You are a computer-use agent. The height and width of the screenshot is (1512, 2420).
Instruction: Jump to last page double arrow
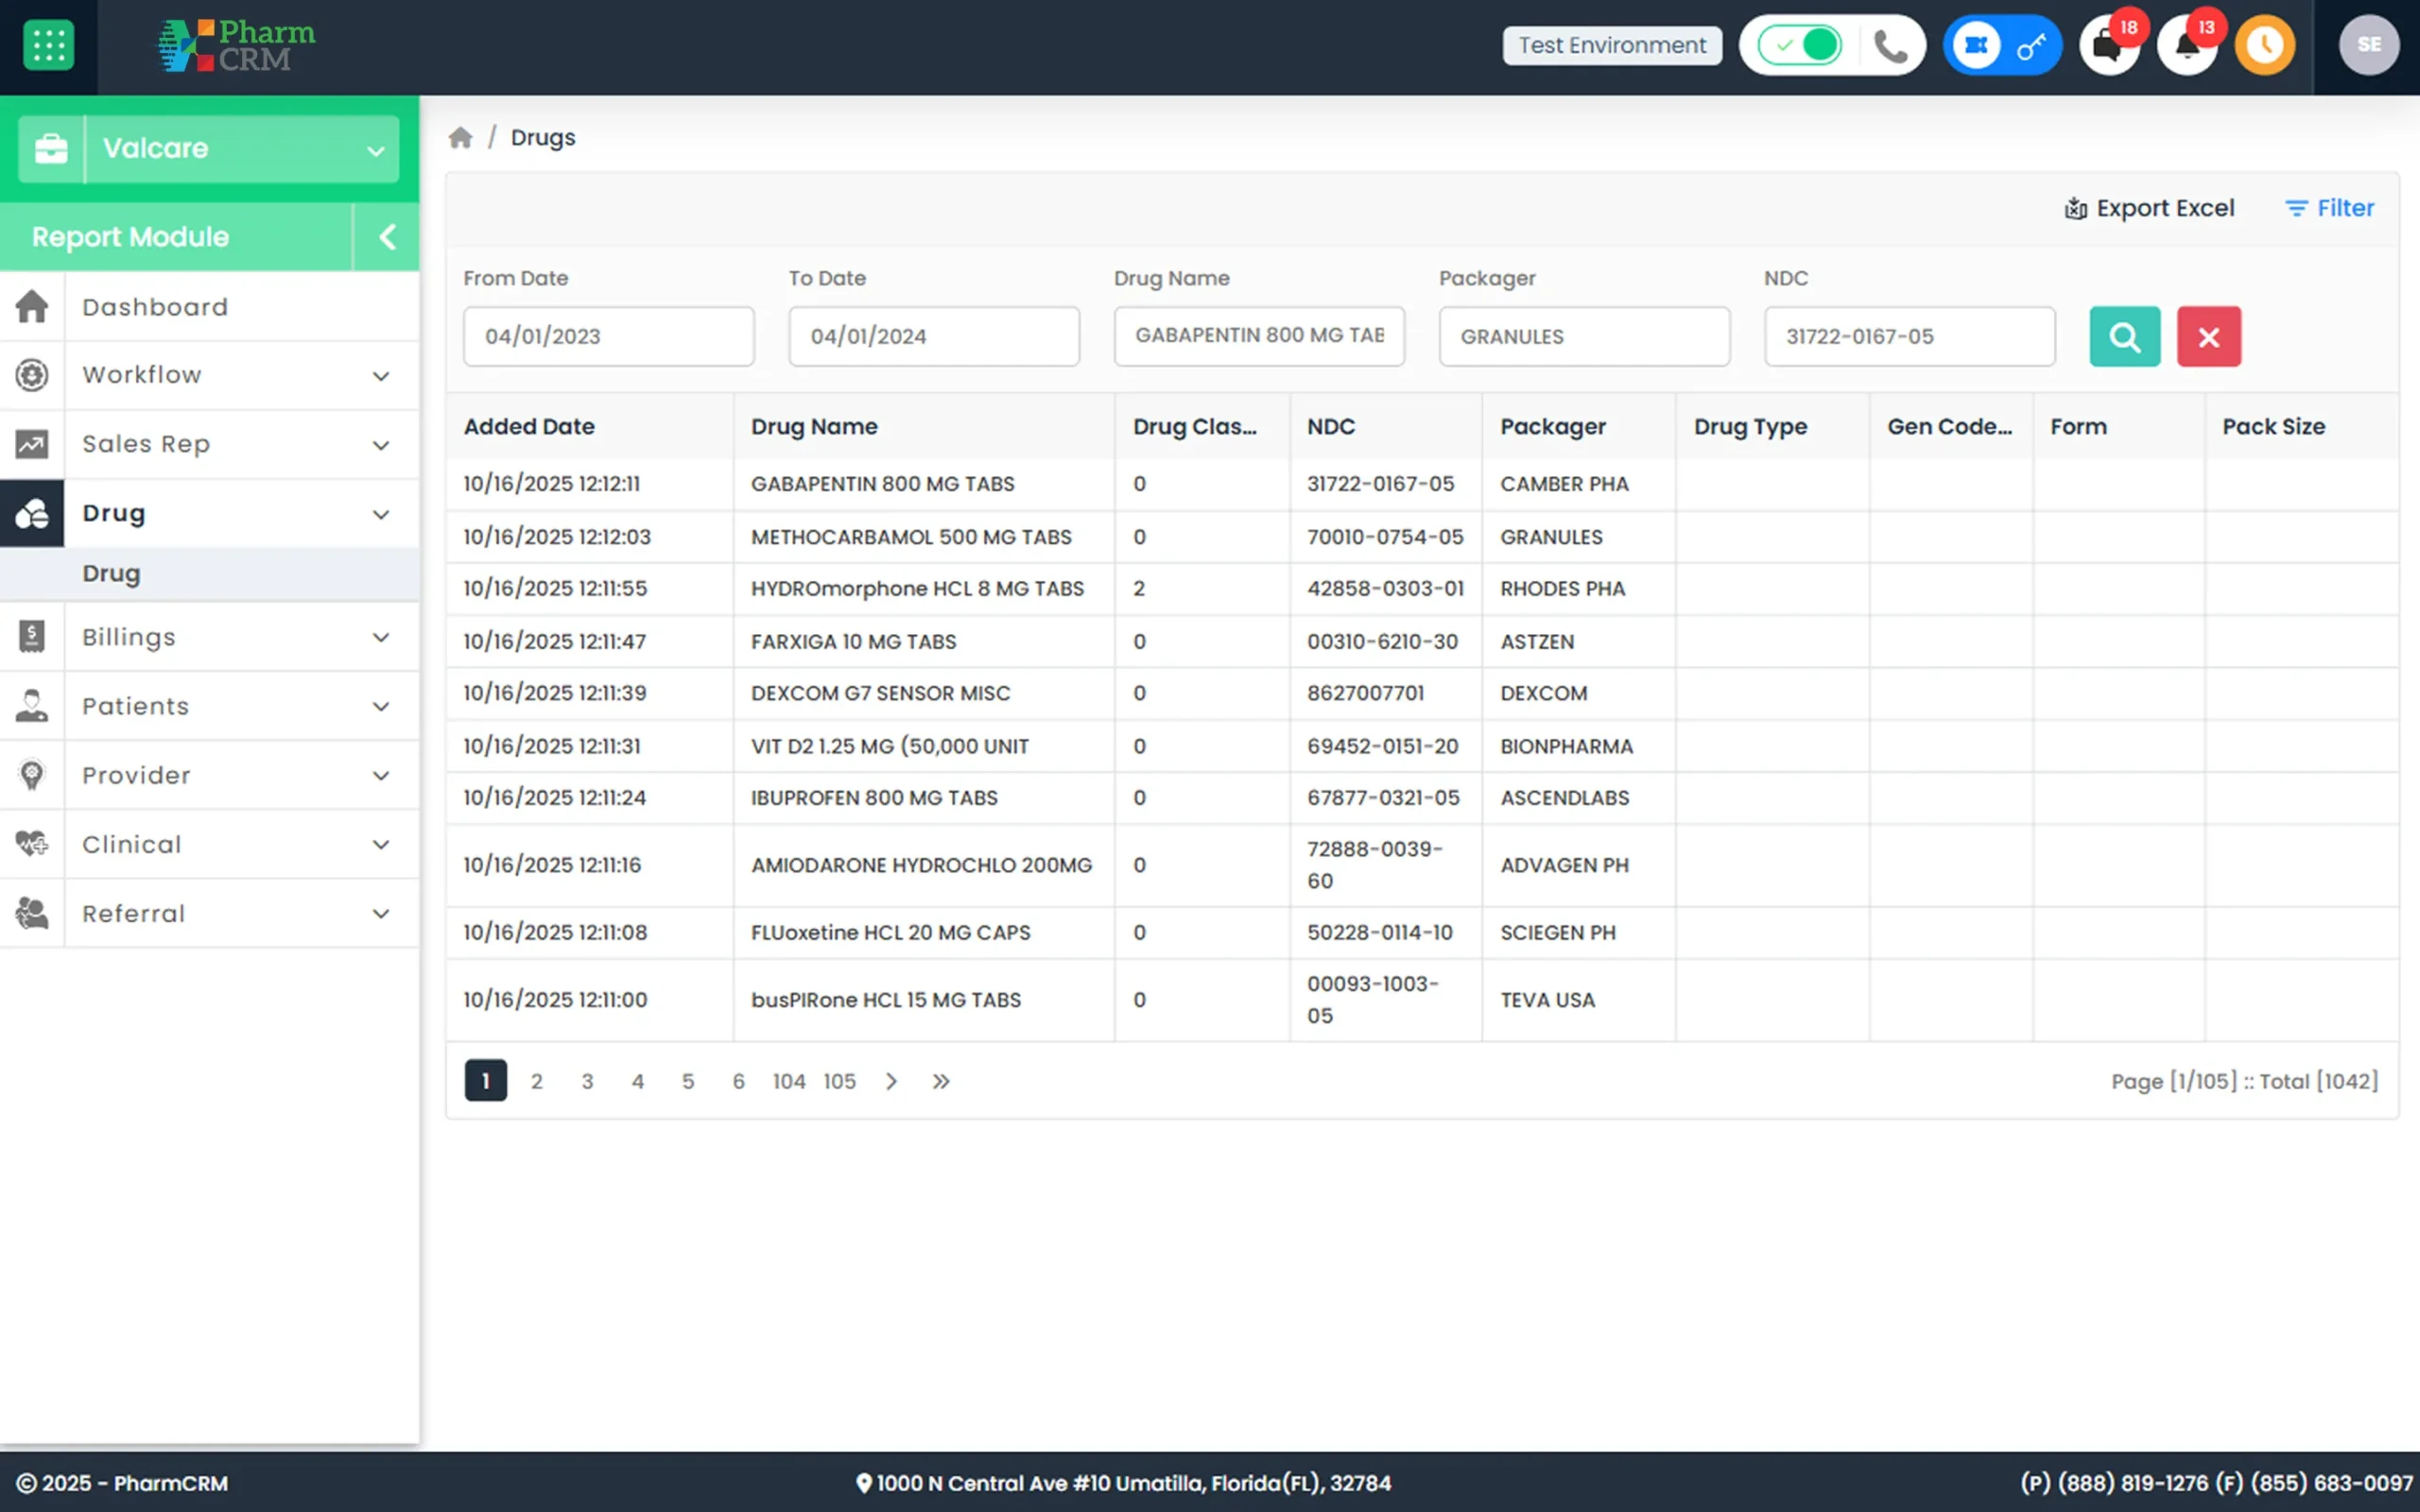pos(941,1081)
